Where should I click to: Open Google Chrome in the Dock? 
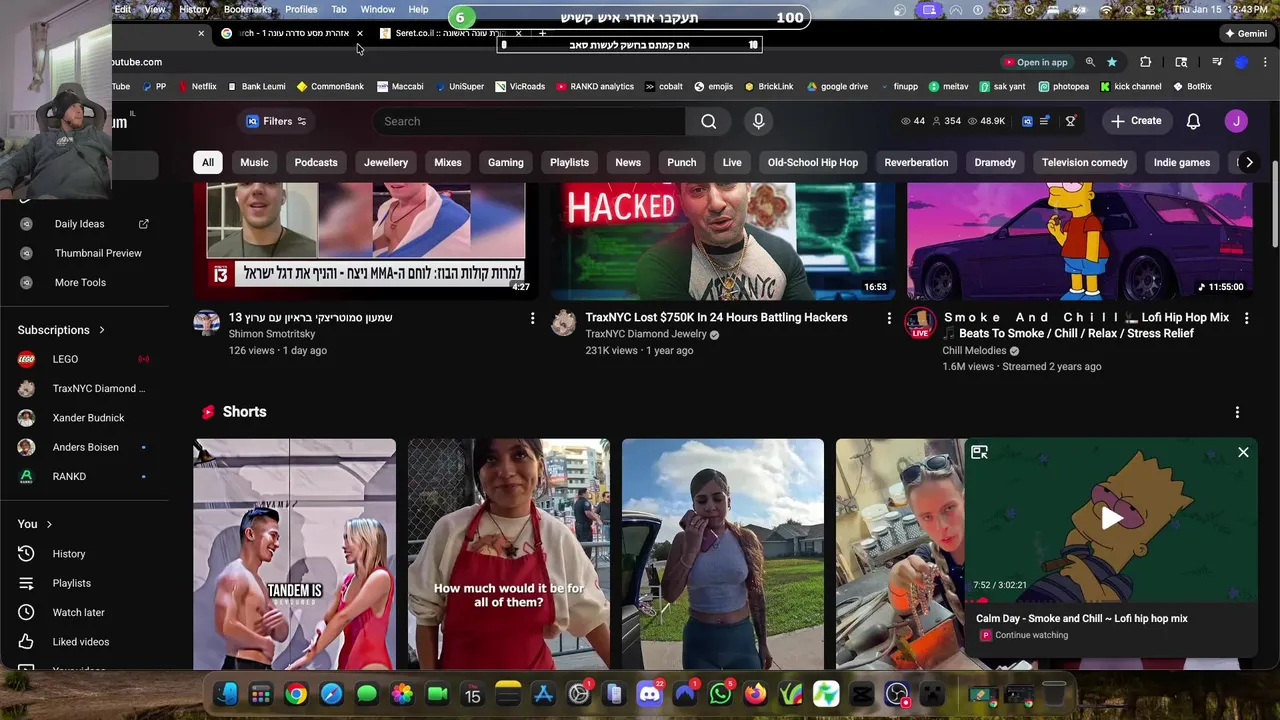(x=296, y=694)
